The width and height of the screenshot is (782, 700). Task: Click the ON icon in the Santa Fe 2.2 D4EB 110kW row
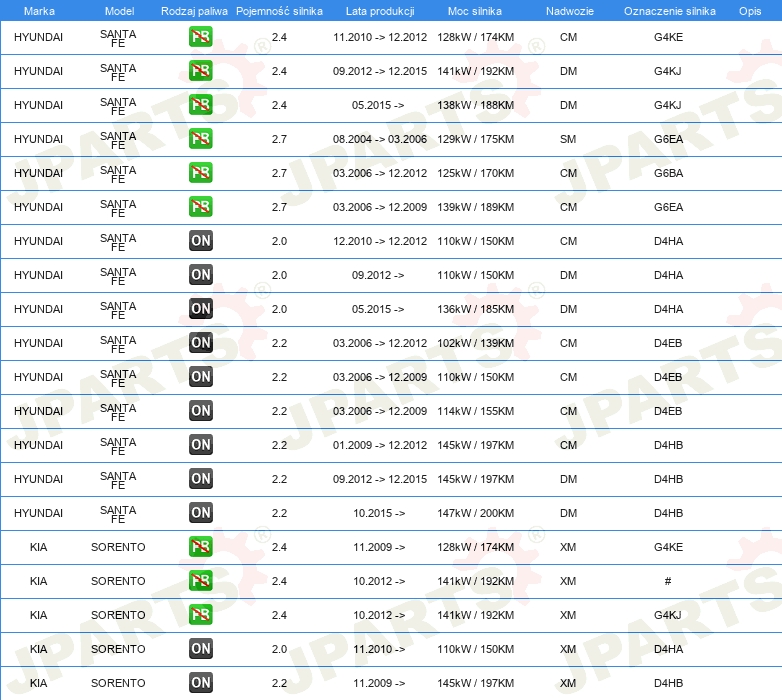click(200, 376)
